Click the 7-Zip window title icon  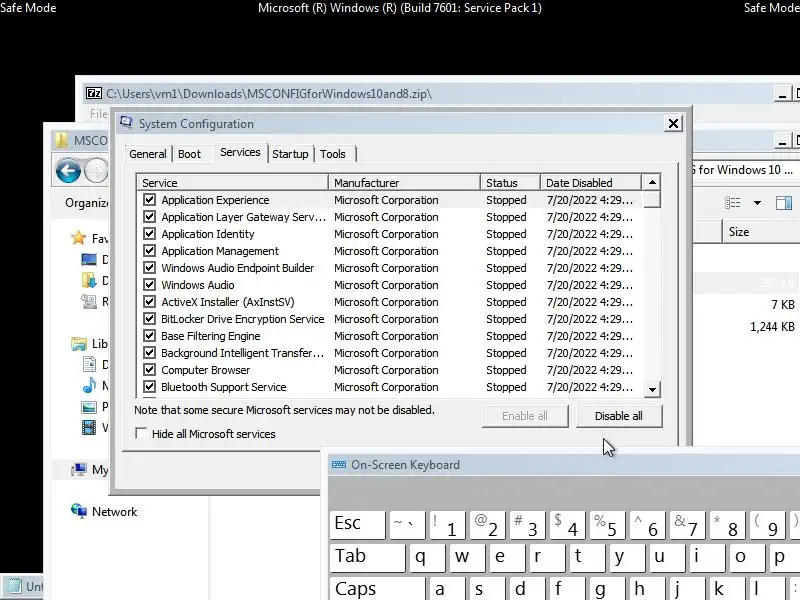pyautogui.click(x=94, y=93)
